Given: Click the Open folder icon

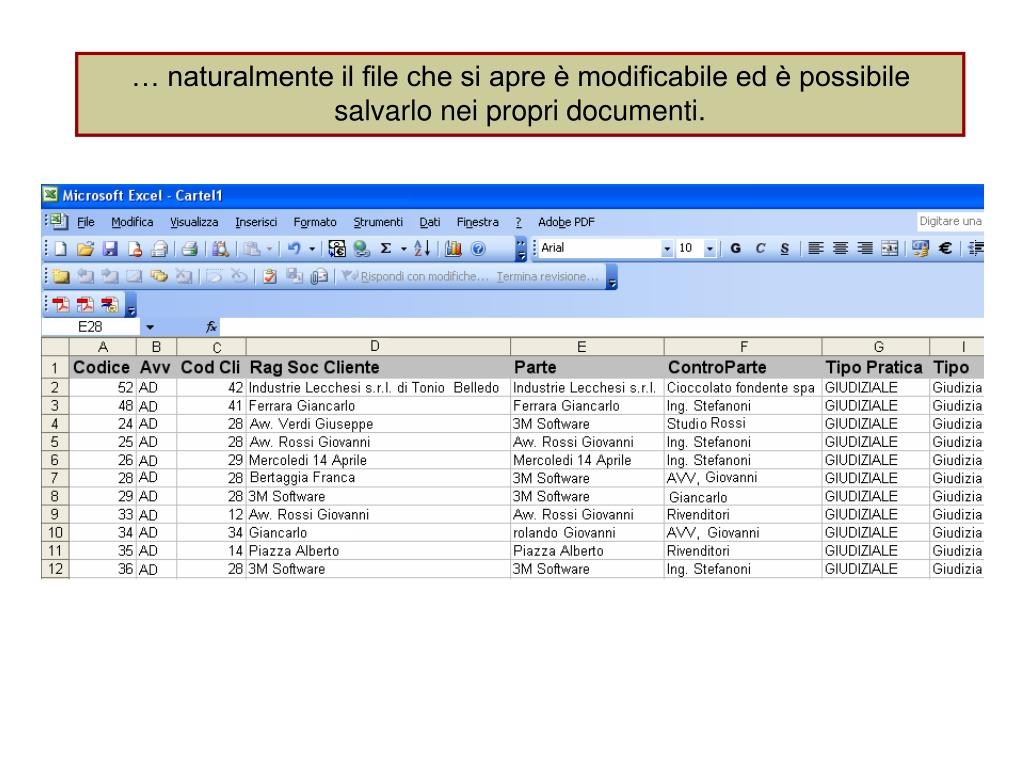Looking at the screenshot, I should tap(85, 249).
